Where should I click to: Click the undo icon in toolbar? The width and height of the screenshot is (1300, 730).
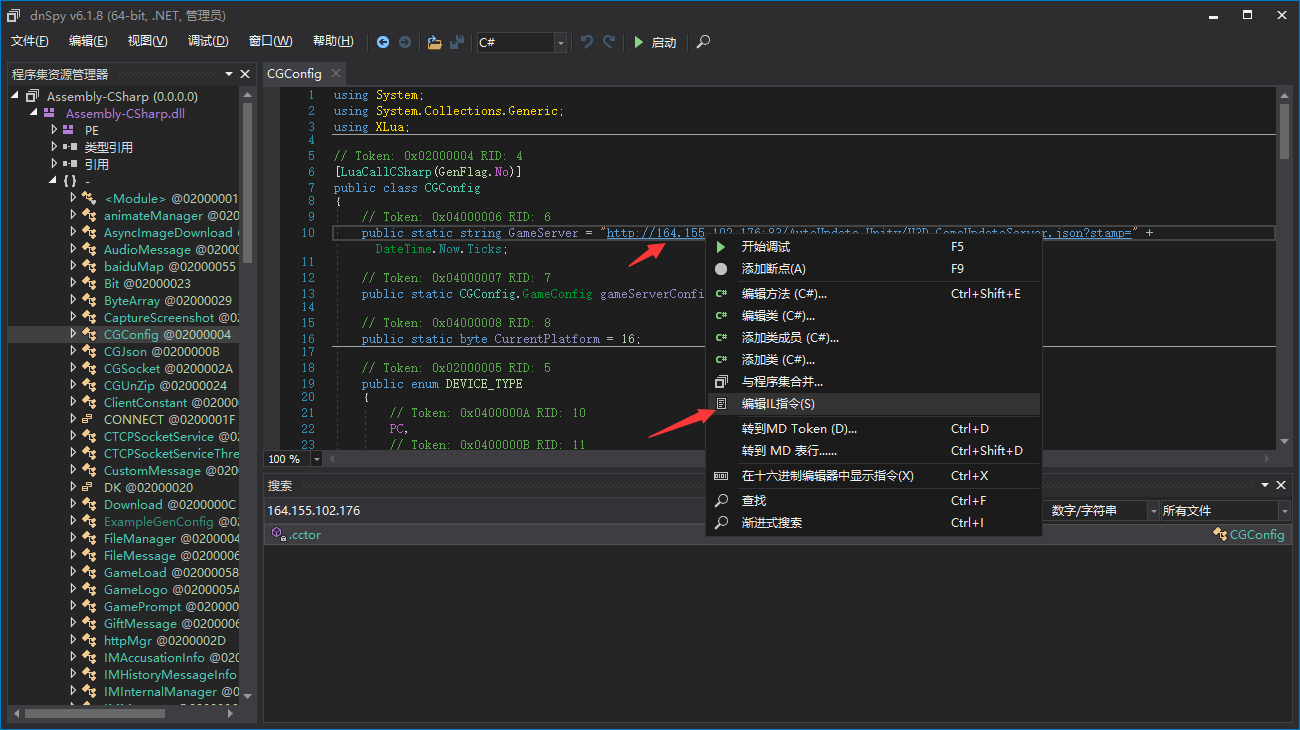click(x=587, y=42)
